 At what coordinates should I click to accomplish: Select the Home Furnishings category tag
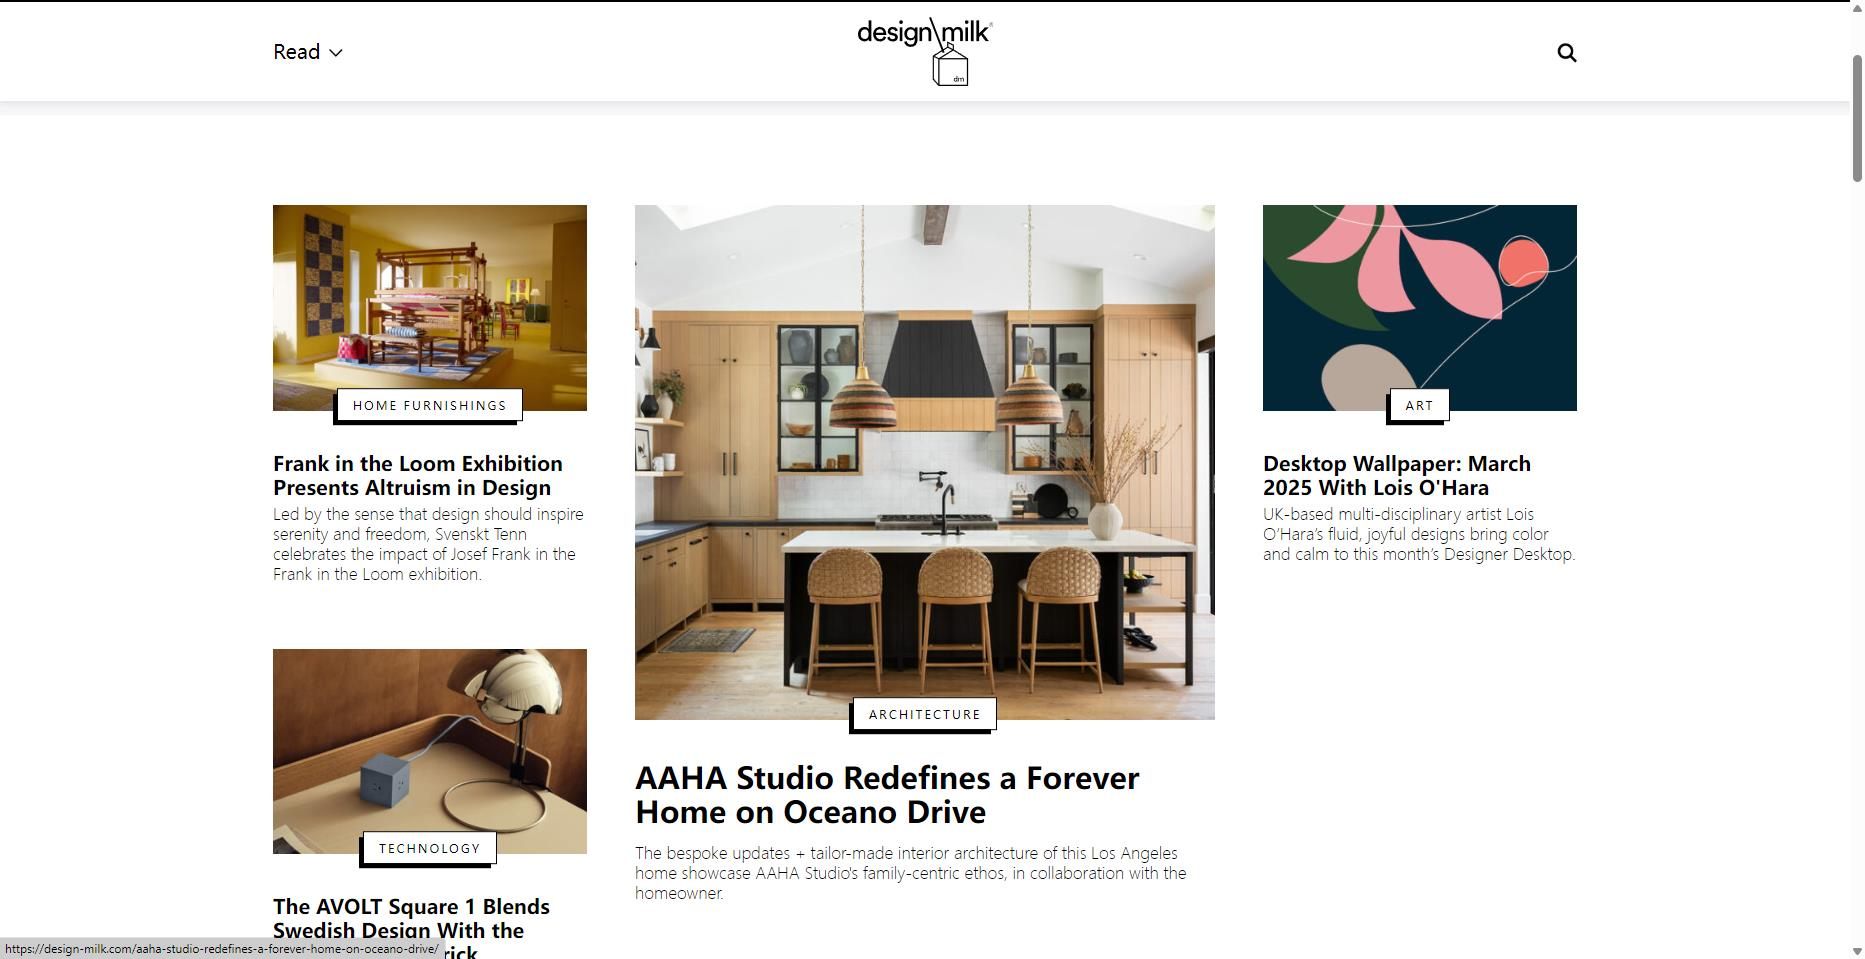pyautogui.click(x=430, y=405)
